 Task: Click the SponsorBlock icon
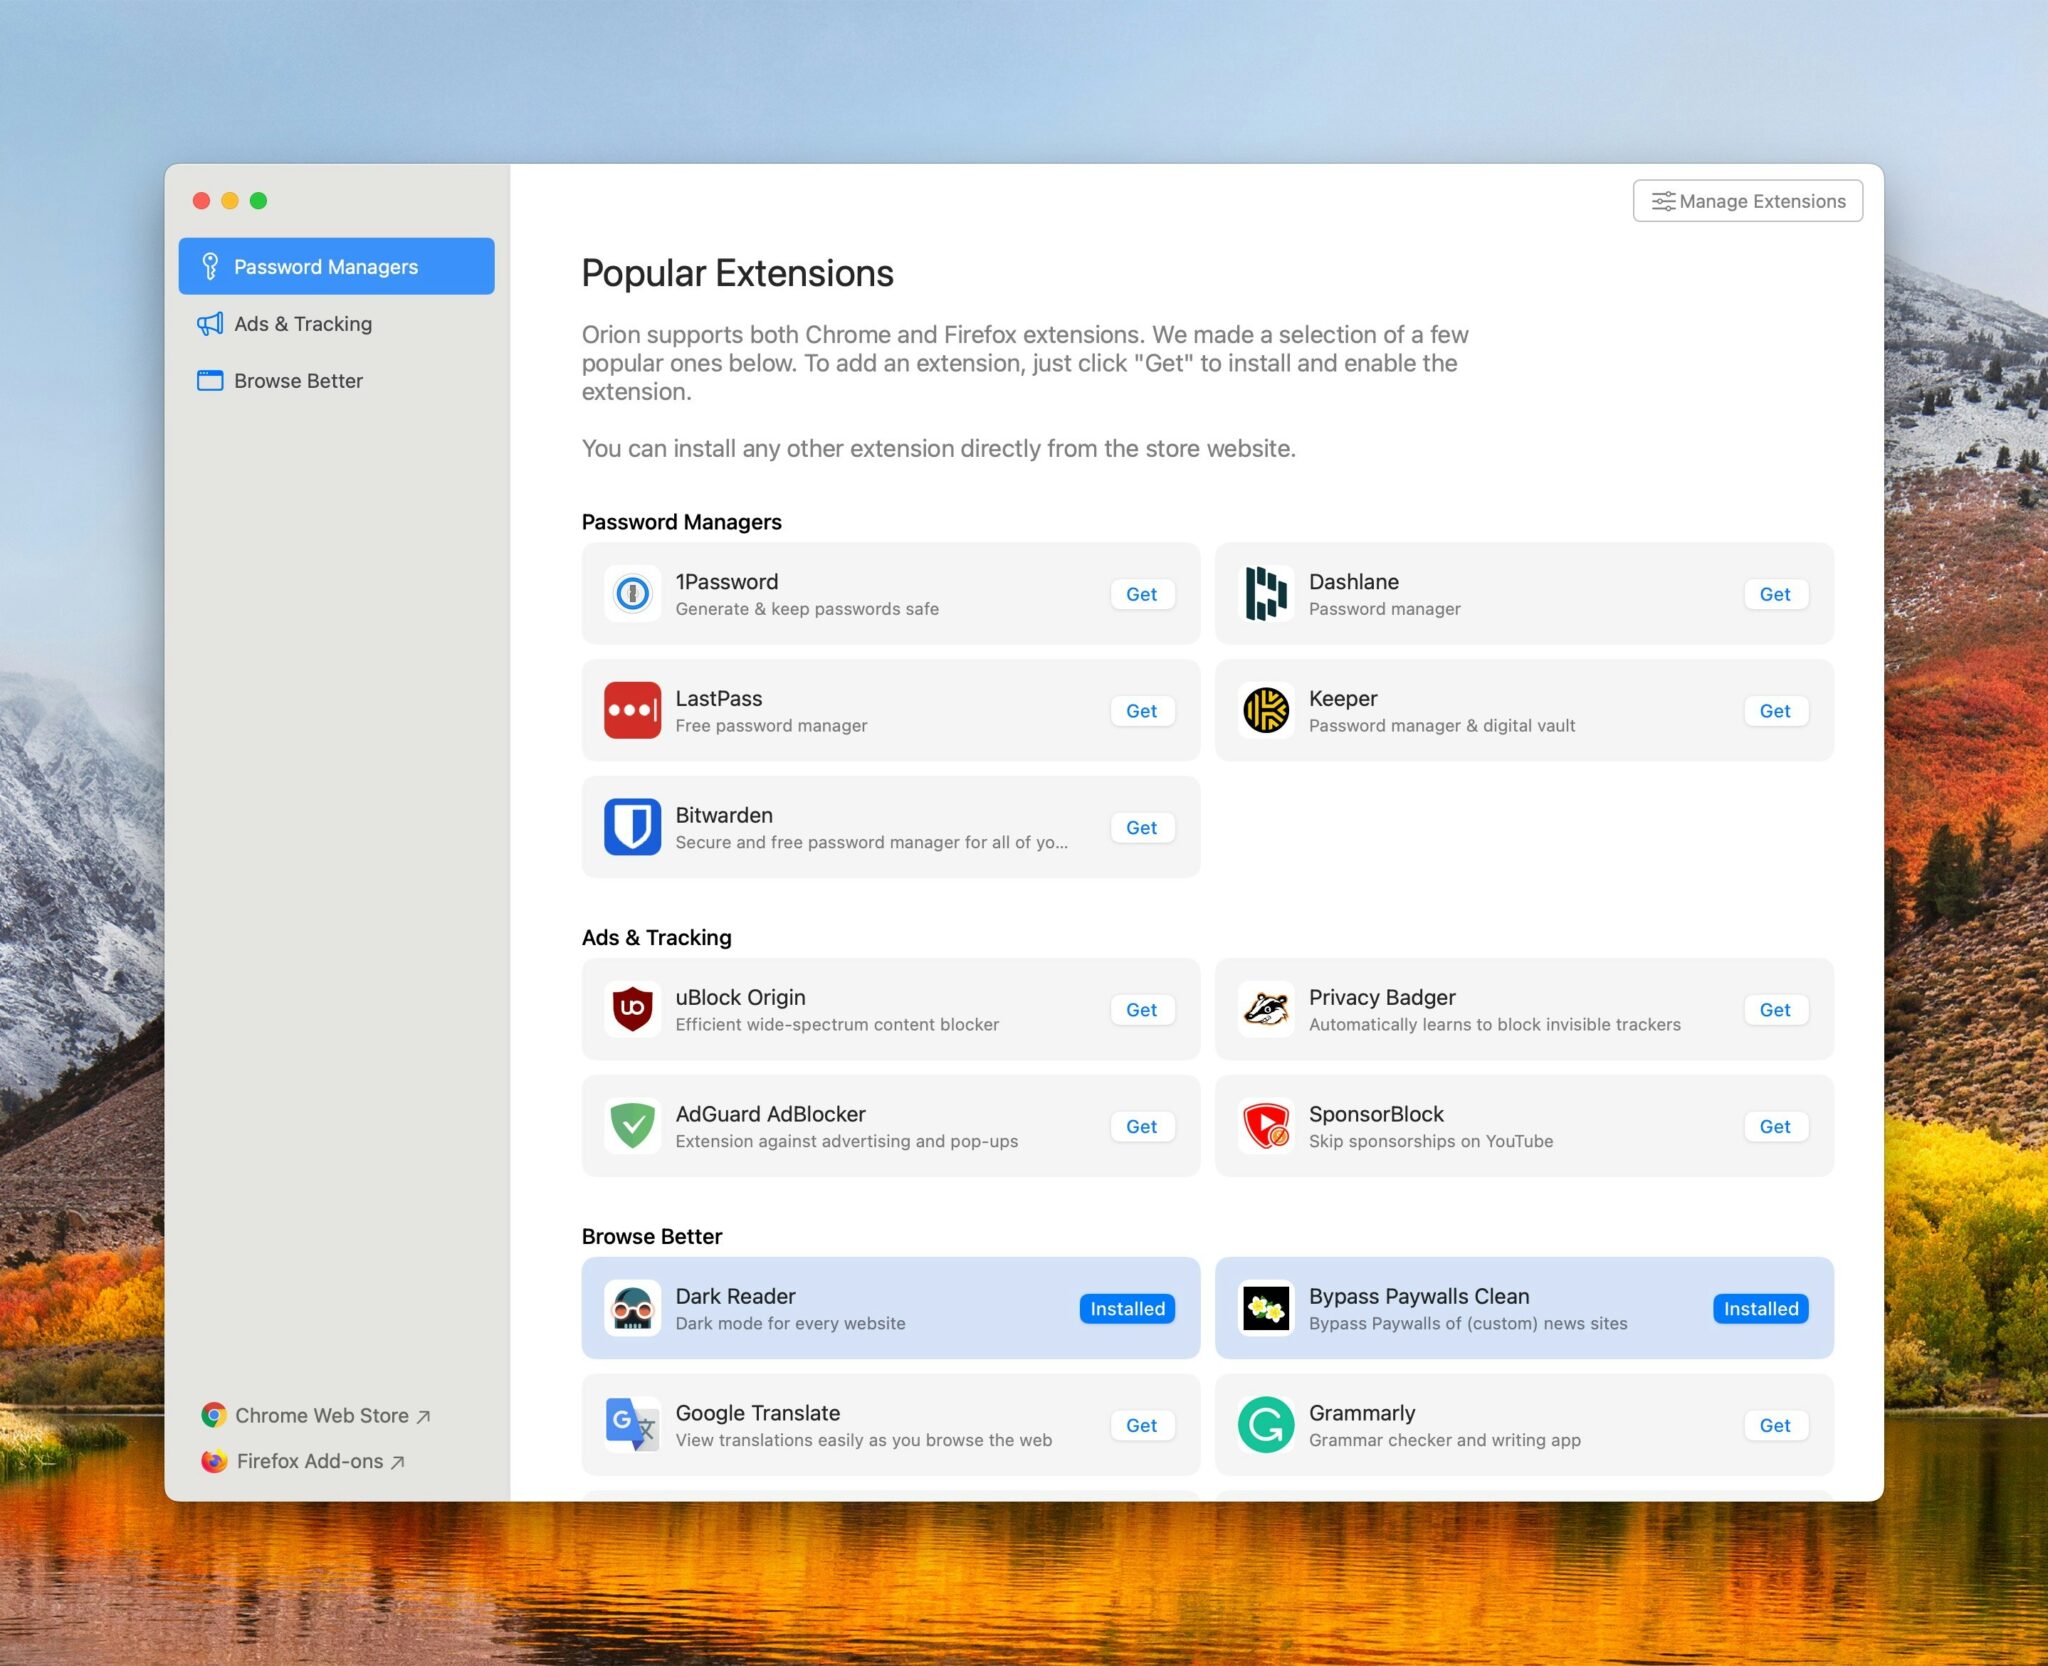pyautogui.click(x=1265, y=1126)
